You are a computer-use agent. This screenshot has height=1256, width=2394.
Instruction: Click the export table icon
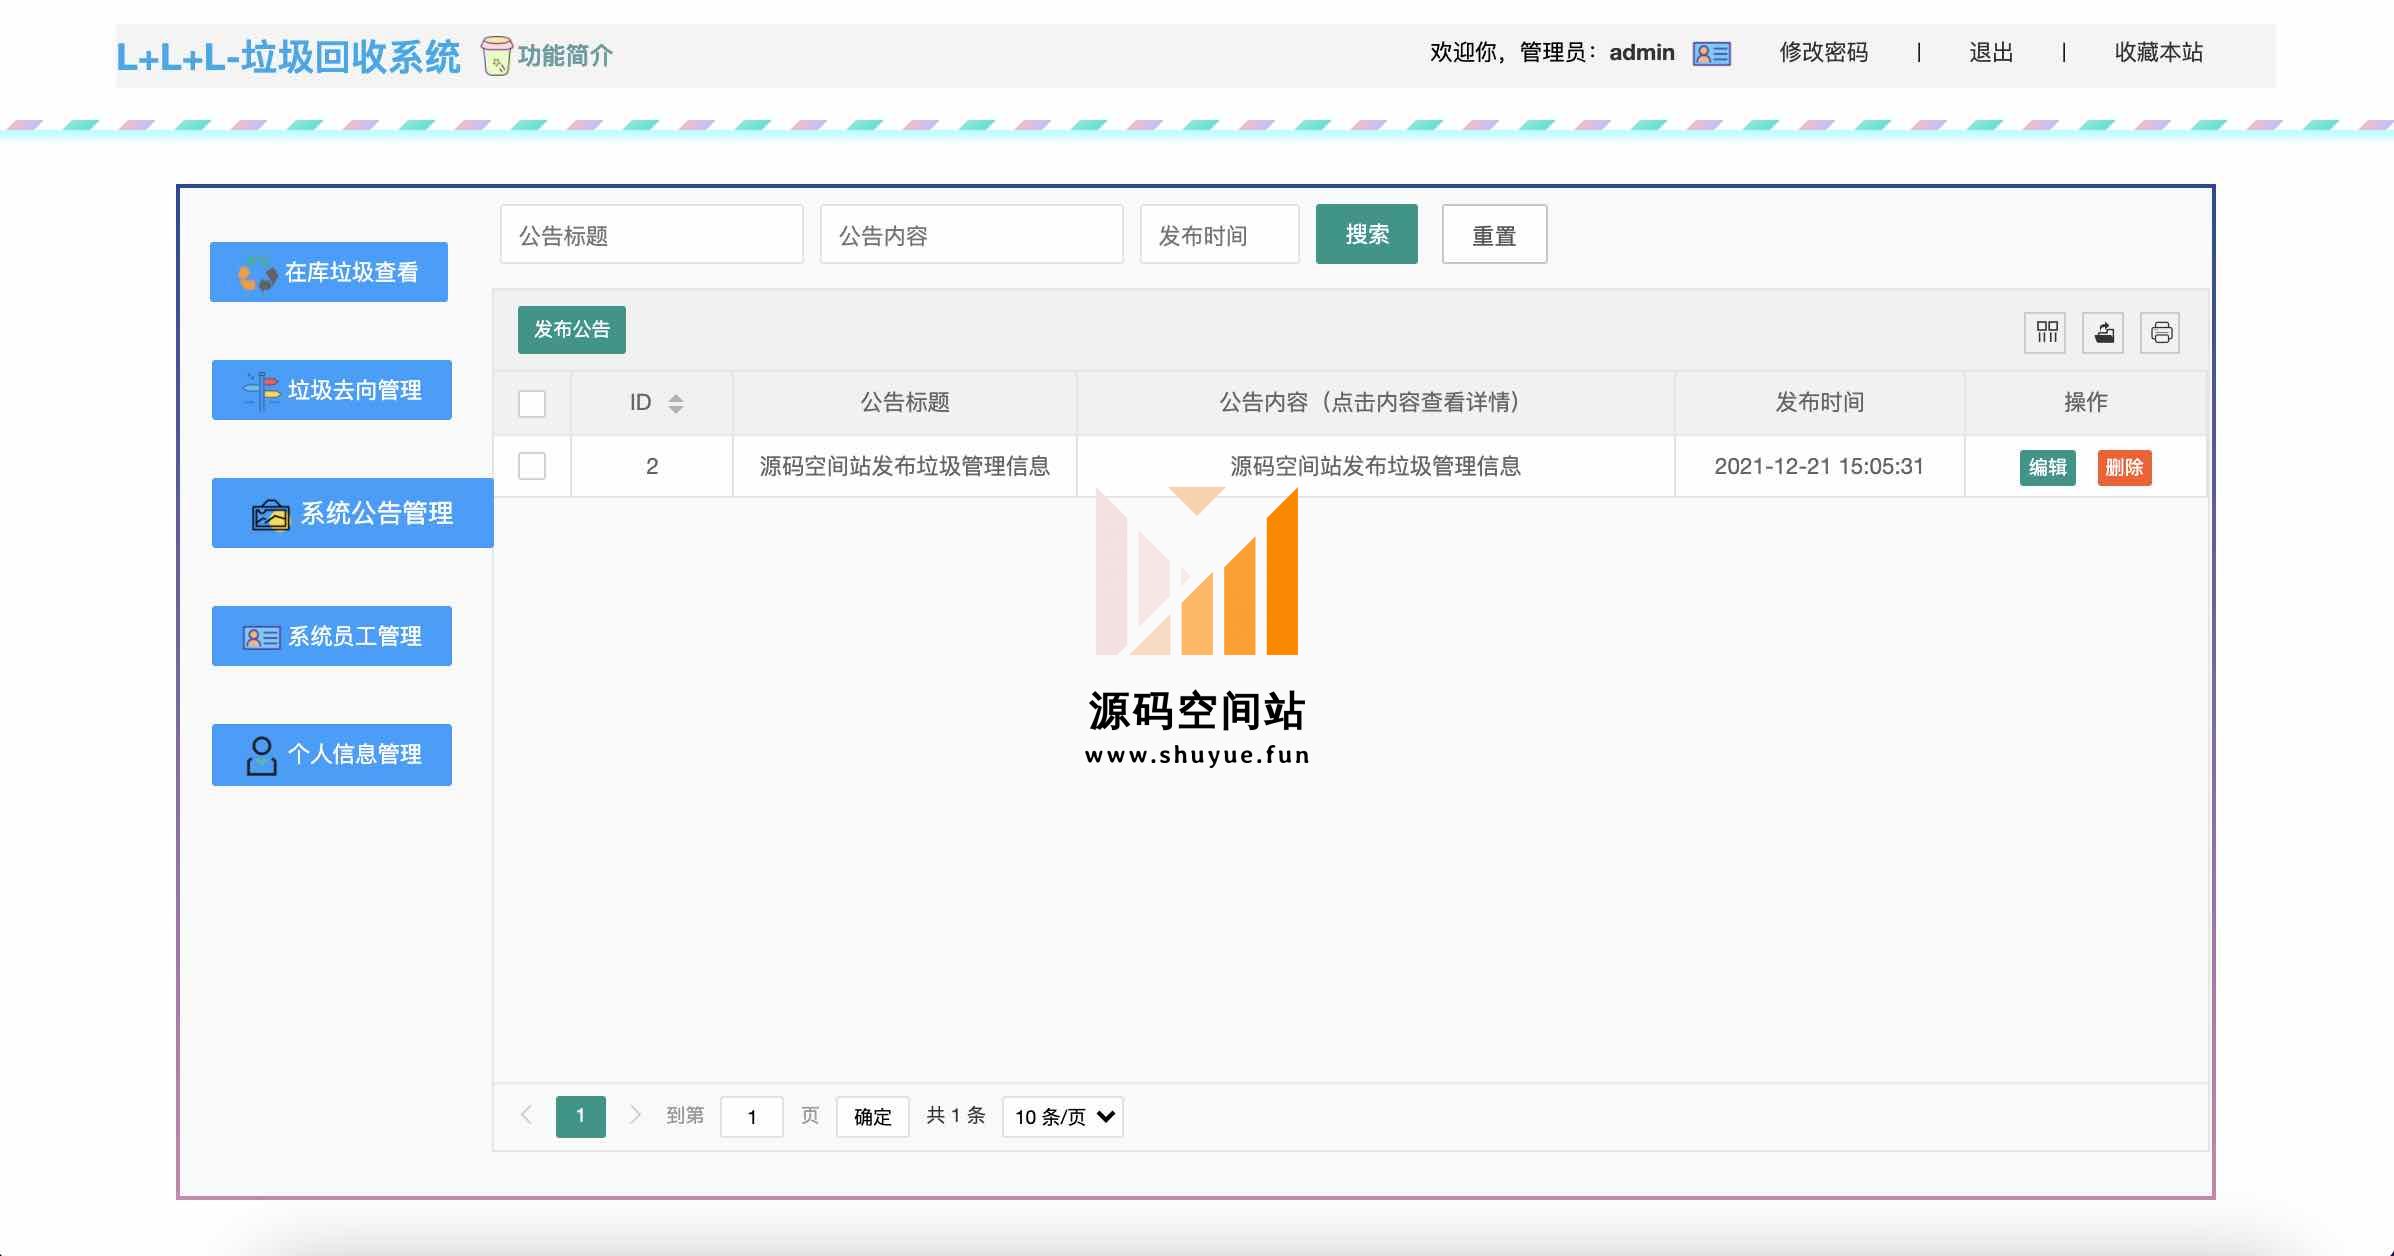[x=2104, y=332]
